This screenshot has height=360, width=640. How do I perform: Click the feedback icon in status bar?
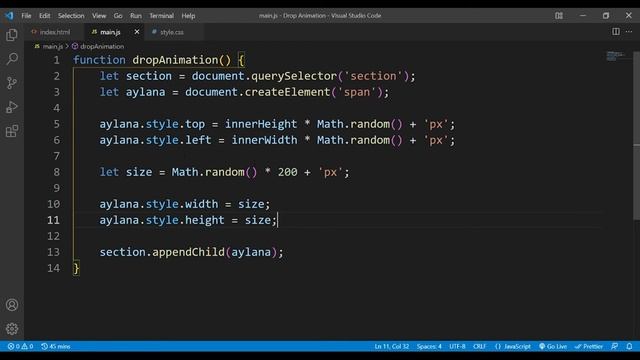click(615, 346)
